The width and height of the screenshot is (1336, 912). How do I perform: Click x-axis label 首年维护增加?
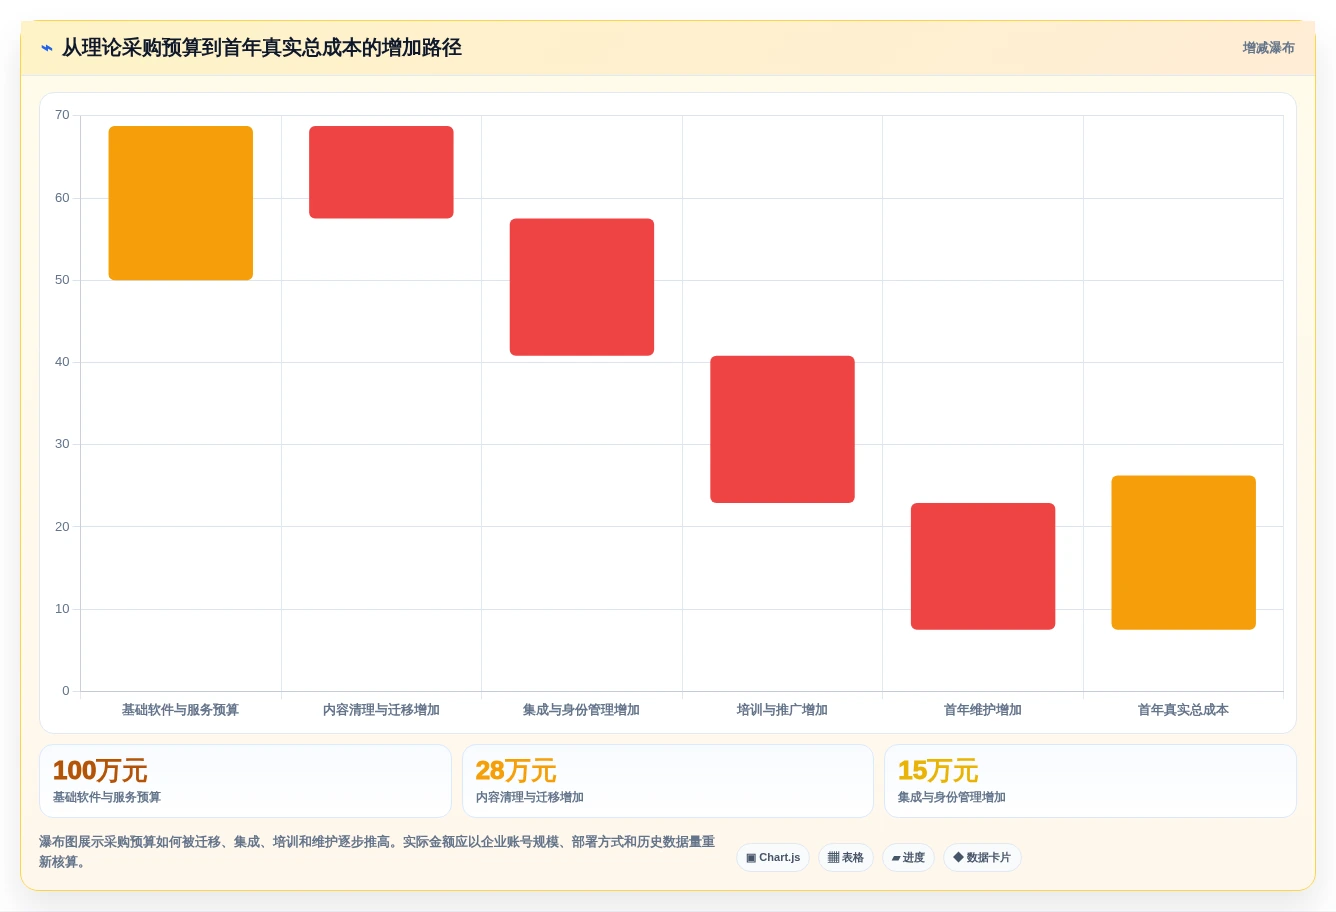pyautogui.click(x=983, y=710)
